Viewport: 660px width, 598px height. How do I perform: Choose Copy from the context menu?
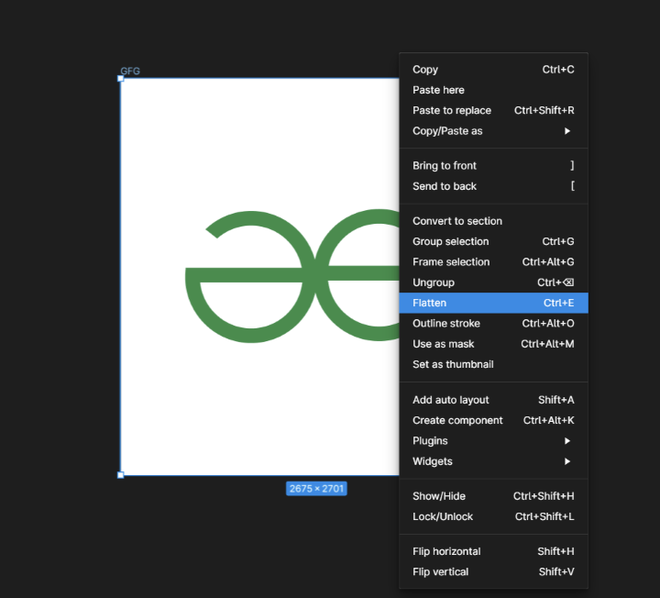pos(493,69)
